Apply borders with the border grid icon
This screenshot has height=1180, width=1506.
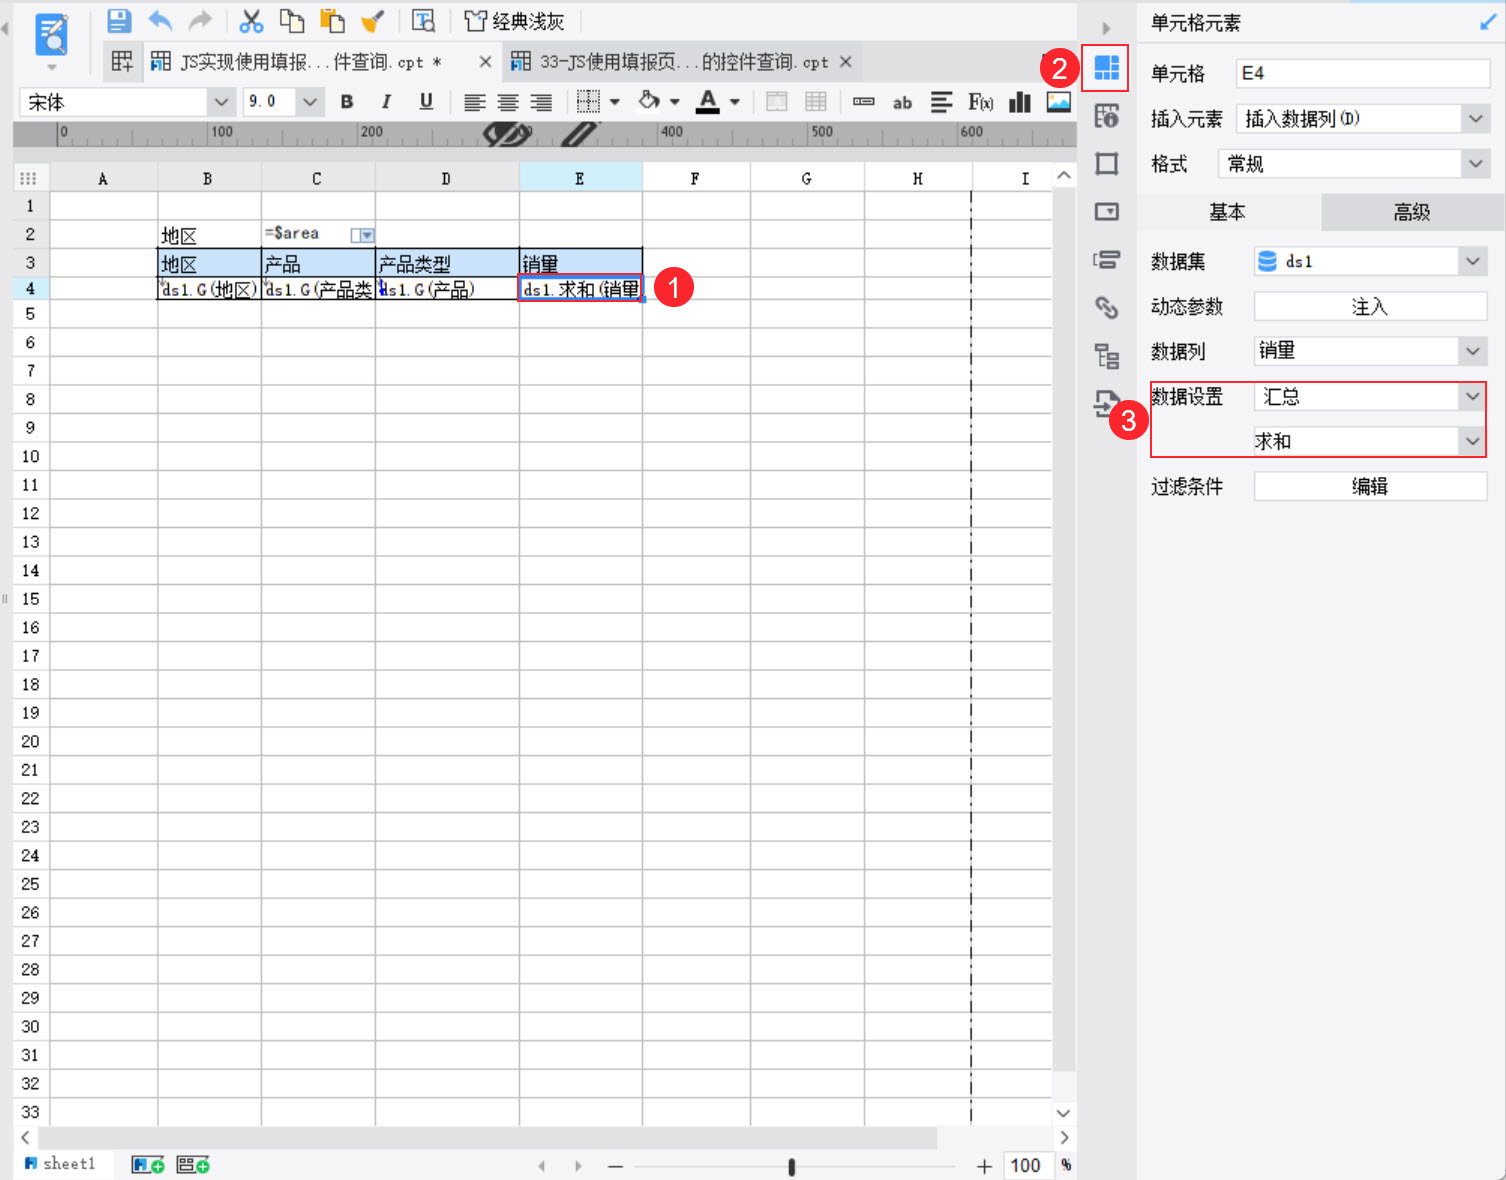coord(589,102)
